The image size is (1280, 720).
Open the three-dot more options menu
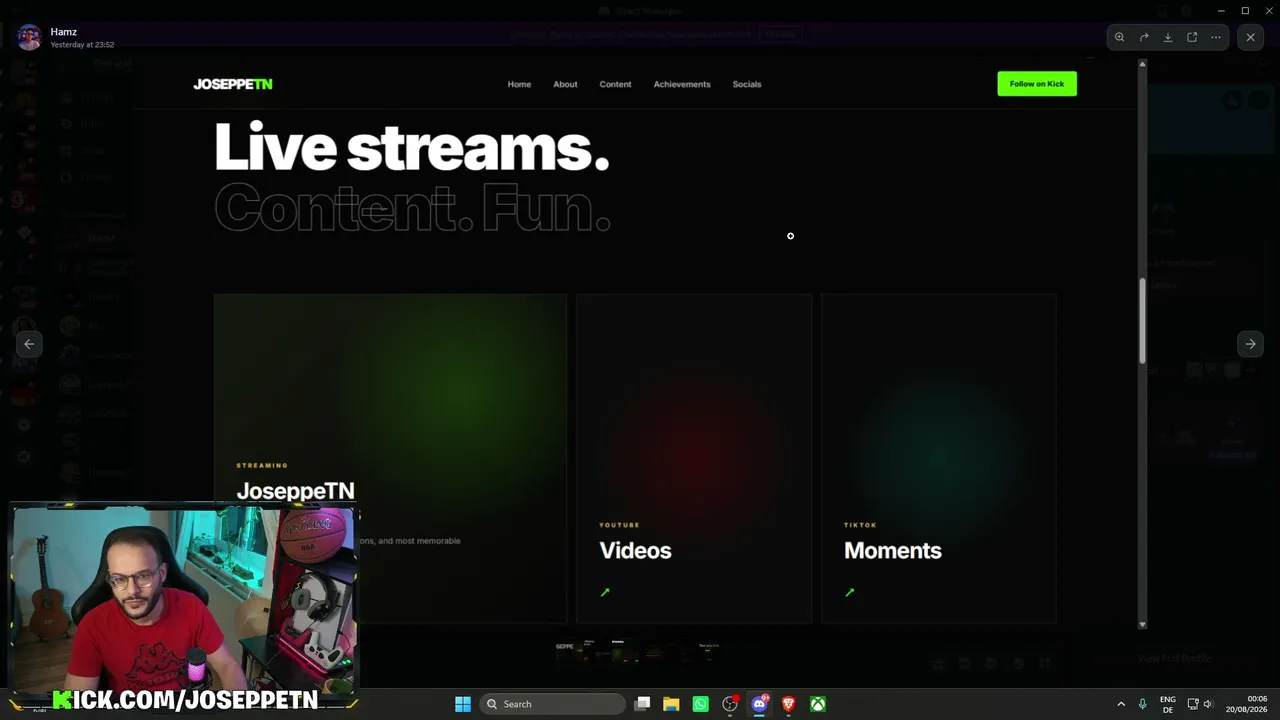click(x=1216, y=37)
